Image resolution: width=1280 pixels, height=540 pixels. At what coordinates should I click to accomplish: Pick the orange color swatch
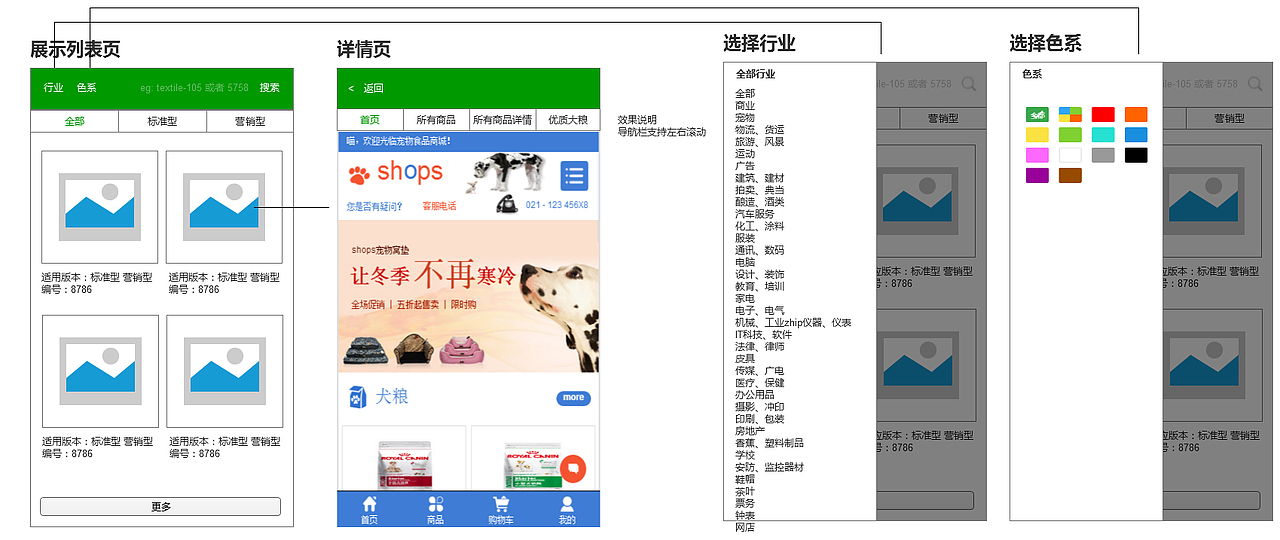coord(1136,115)
